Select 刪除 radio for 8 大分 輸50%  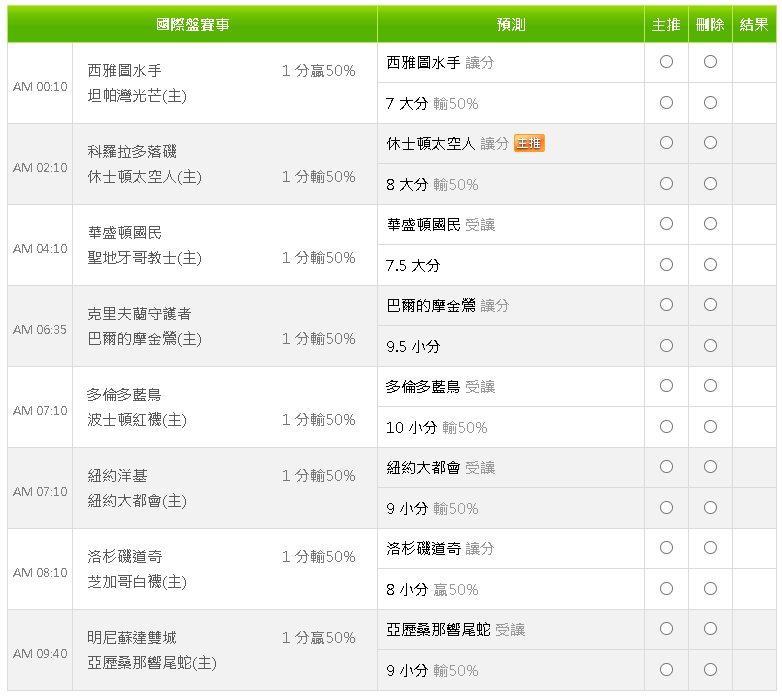710,184
